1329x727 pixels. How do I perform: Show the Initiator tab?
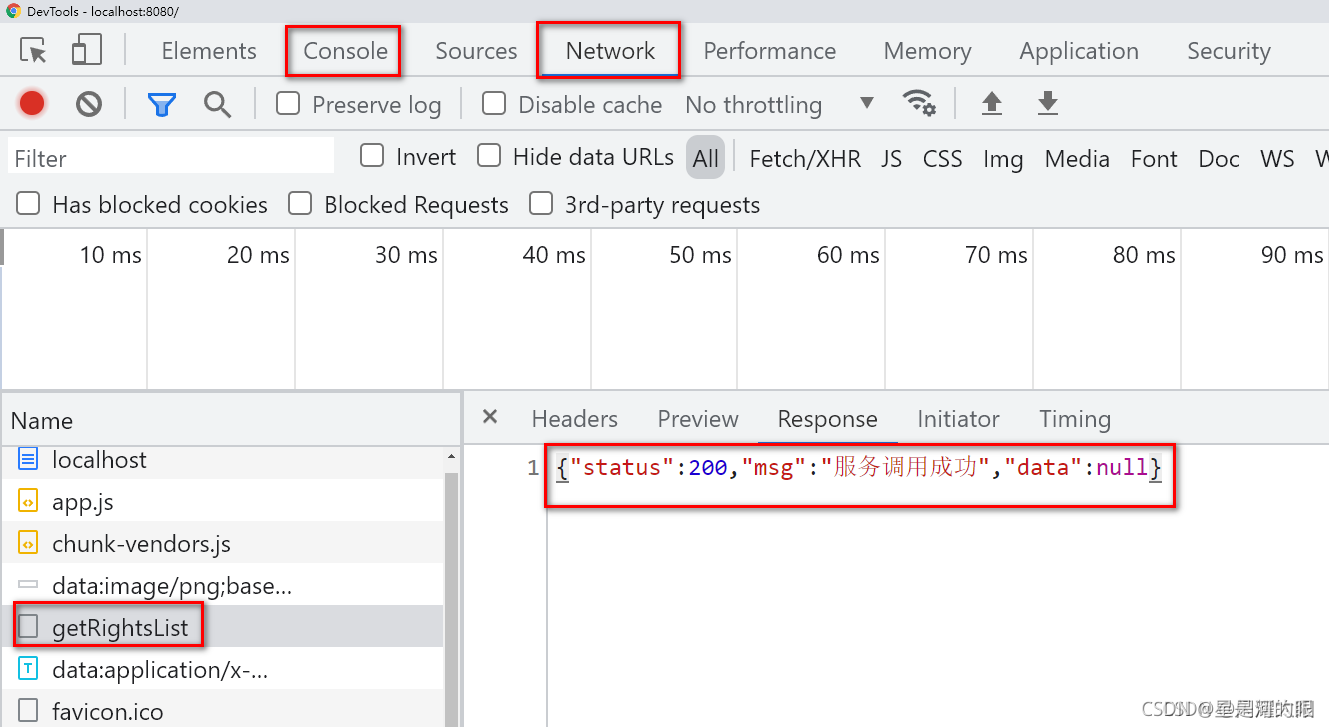(958, 419)
